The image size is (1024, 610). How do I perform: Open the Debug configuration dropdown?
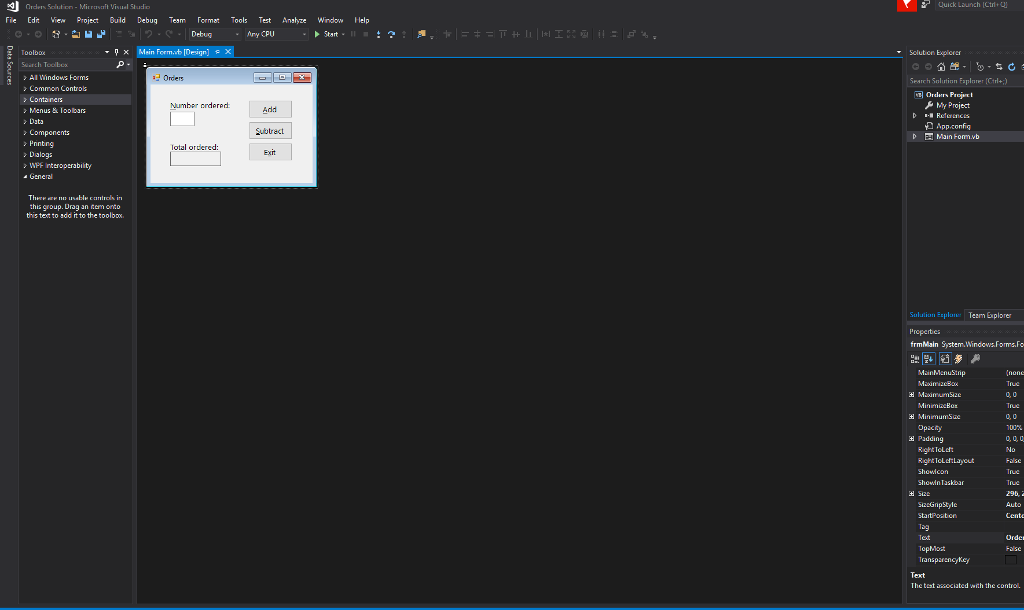235,33
